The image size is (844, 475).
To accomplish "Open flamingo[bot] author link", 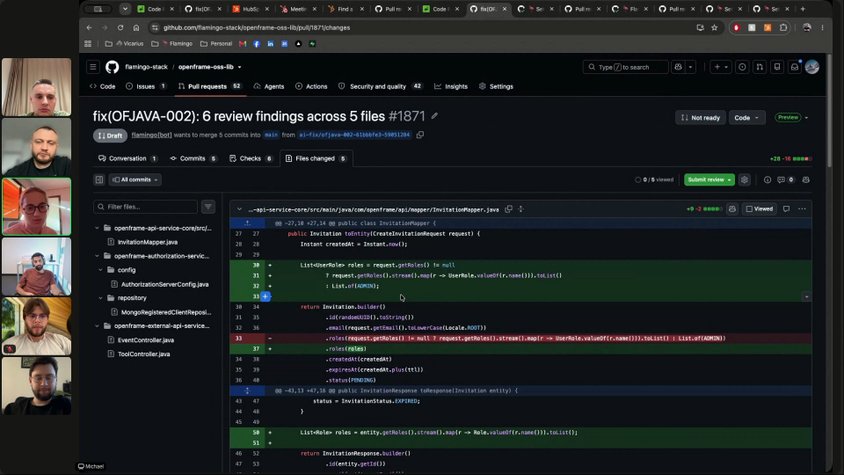I will (152, 135).
